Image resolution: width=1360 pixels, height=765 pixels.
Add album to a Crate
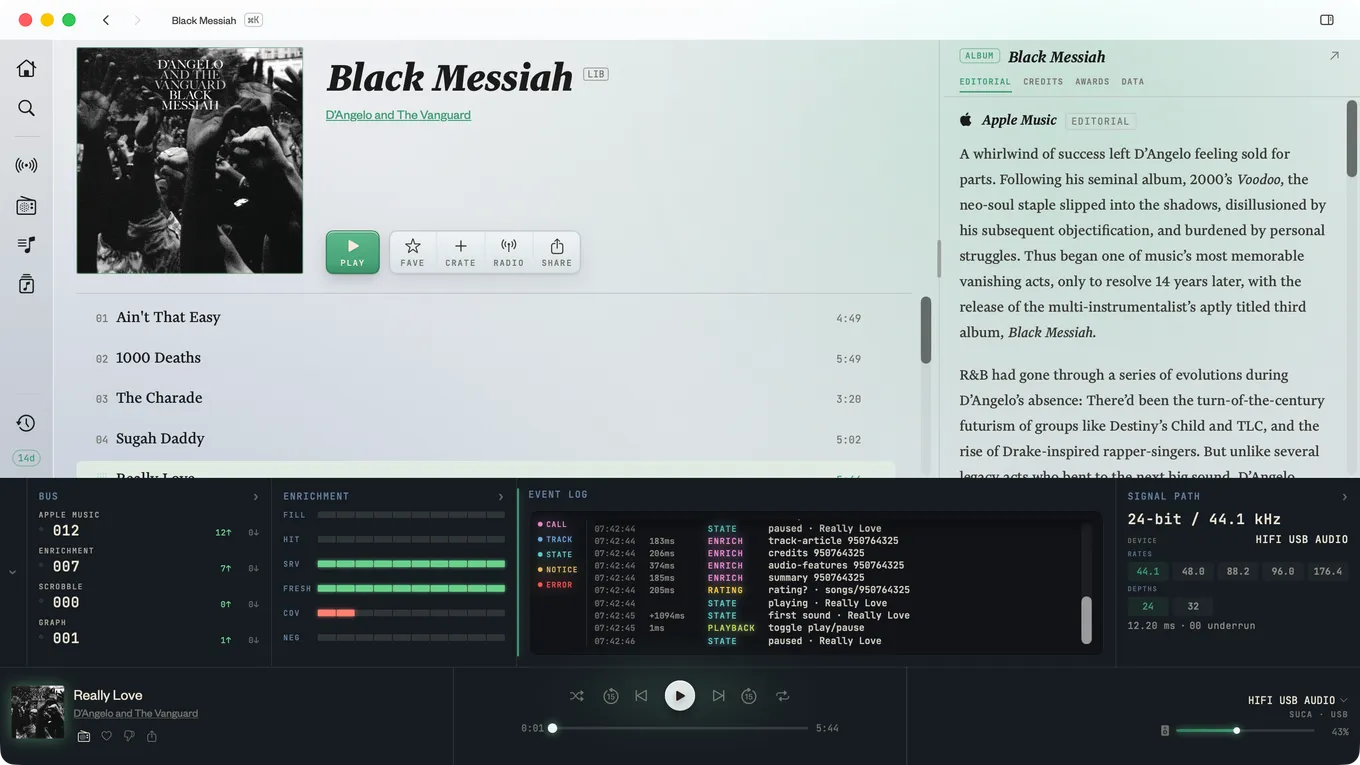pyautogui.click(x=460, y=252)
